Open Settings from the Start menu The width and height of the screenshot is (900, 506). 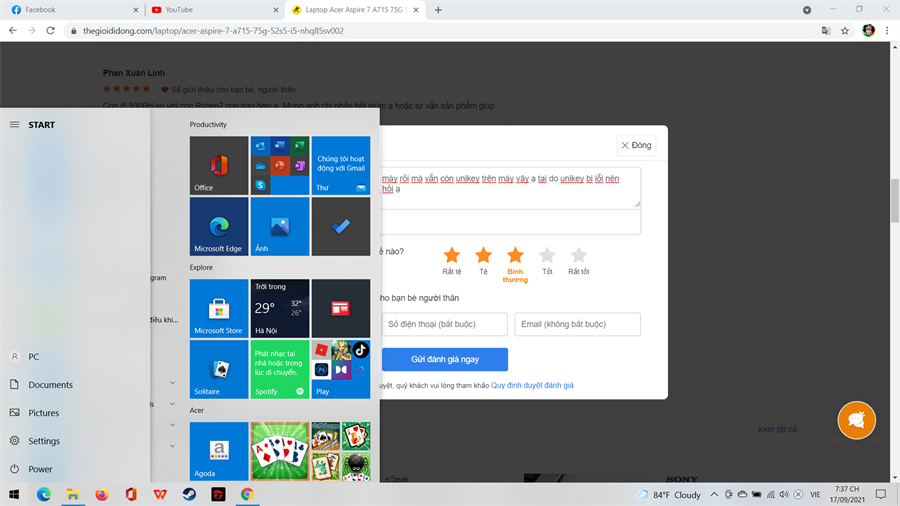click(x=43, y=441)
